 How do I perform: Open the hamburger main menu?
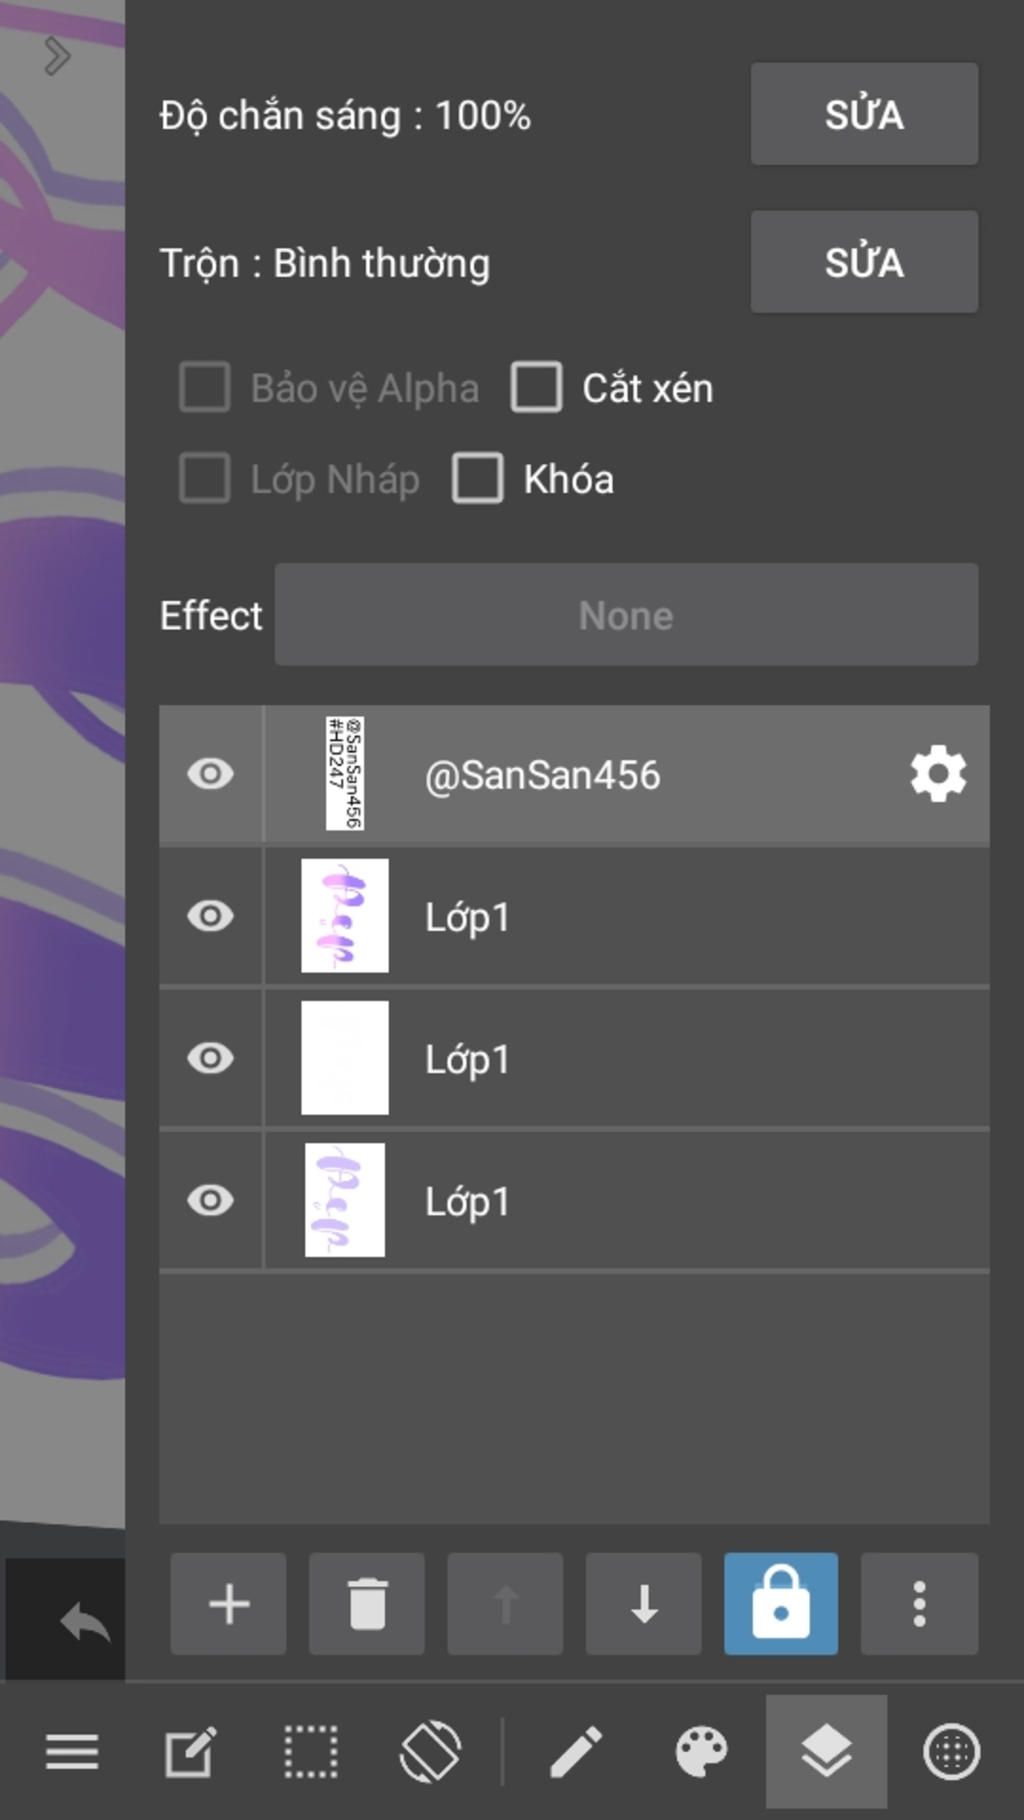pyautogui.click(x=72, y=1752)
